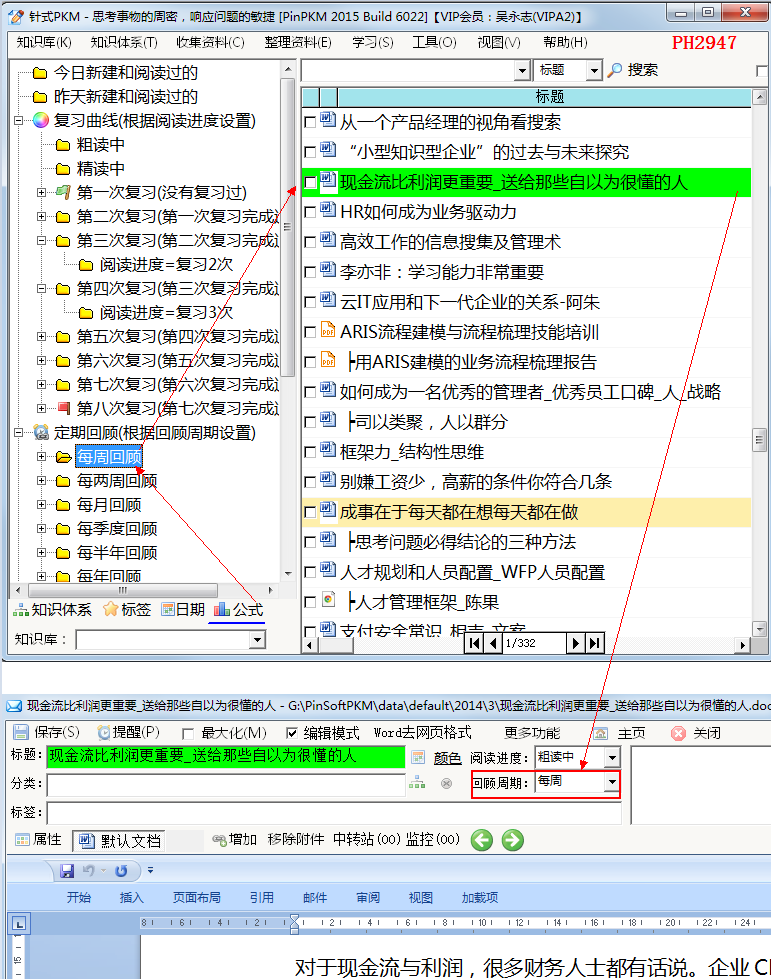Open the calendar icon beside title field
This screenshot has width=771, height=979.
(x=418, y=758)
